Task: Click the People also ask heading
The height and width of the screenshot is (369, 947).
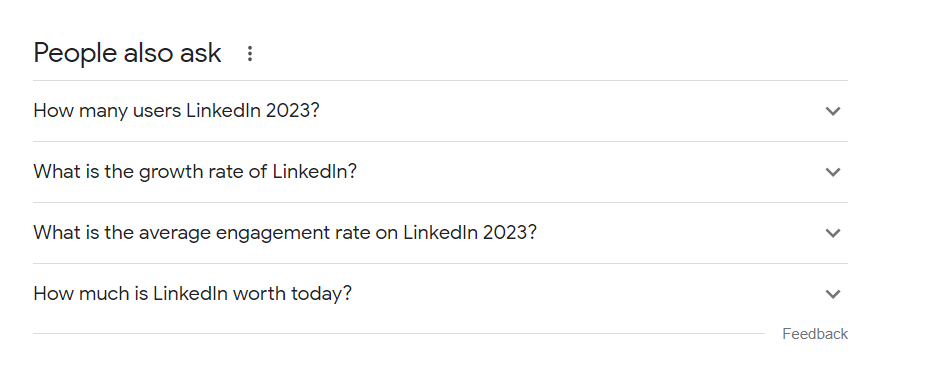Action: coord(127,53)
